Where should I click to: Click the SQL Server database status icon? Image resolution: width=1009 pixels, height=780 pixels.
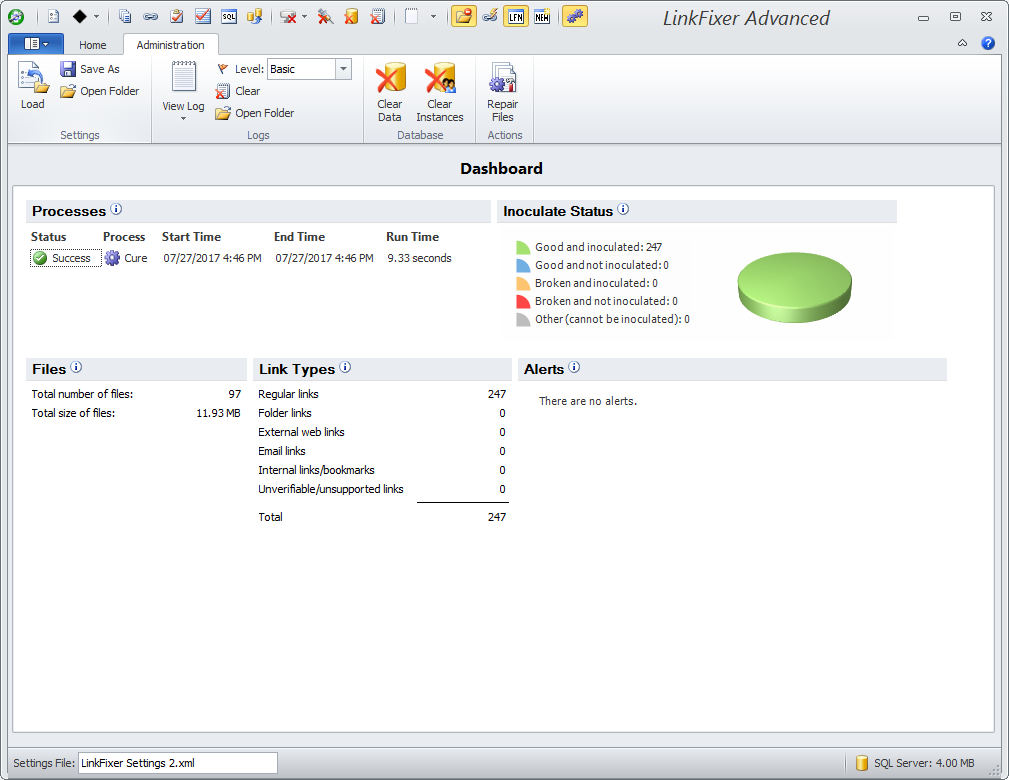tap(862, 763)
